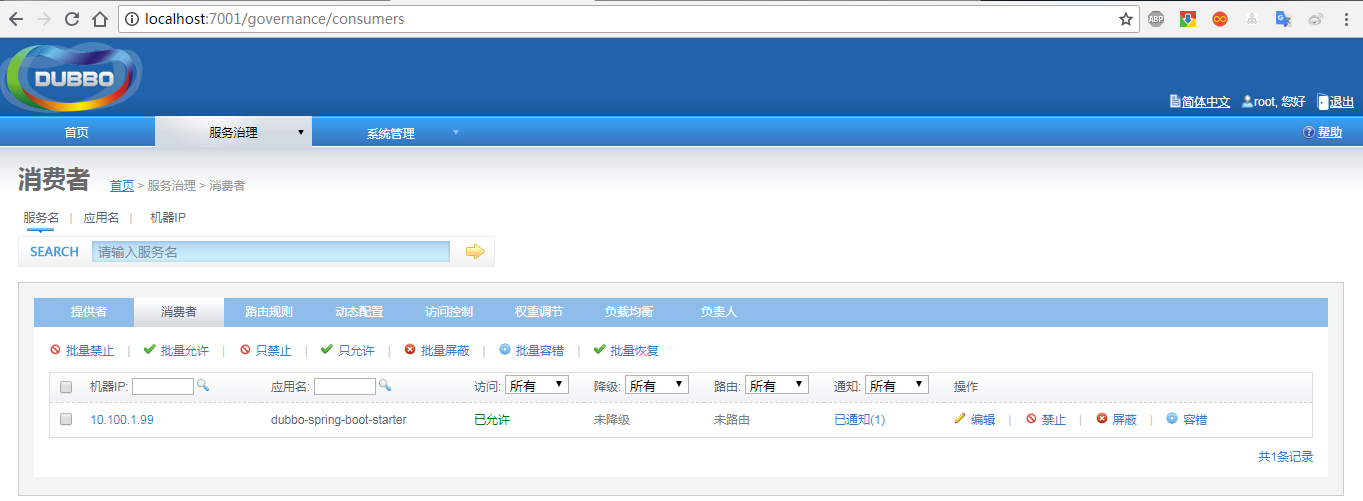Select the 应用名 search type
This screenshot has height=501, width=1363.
[101, 217]
